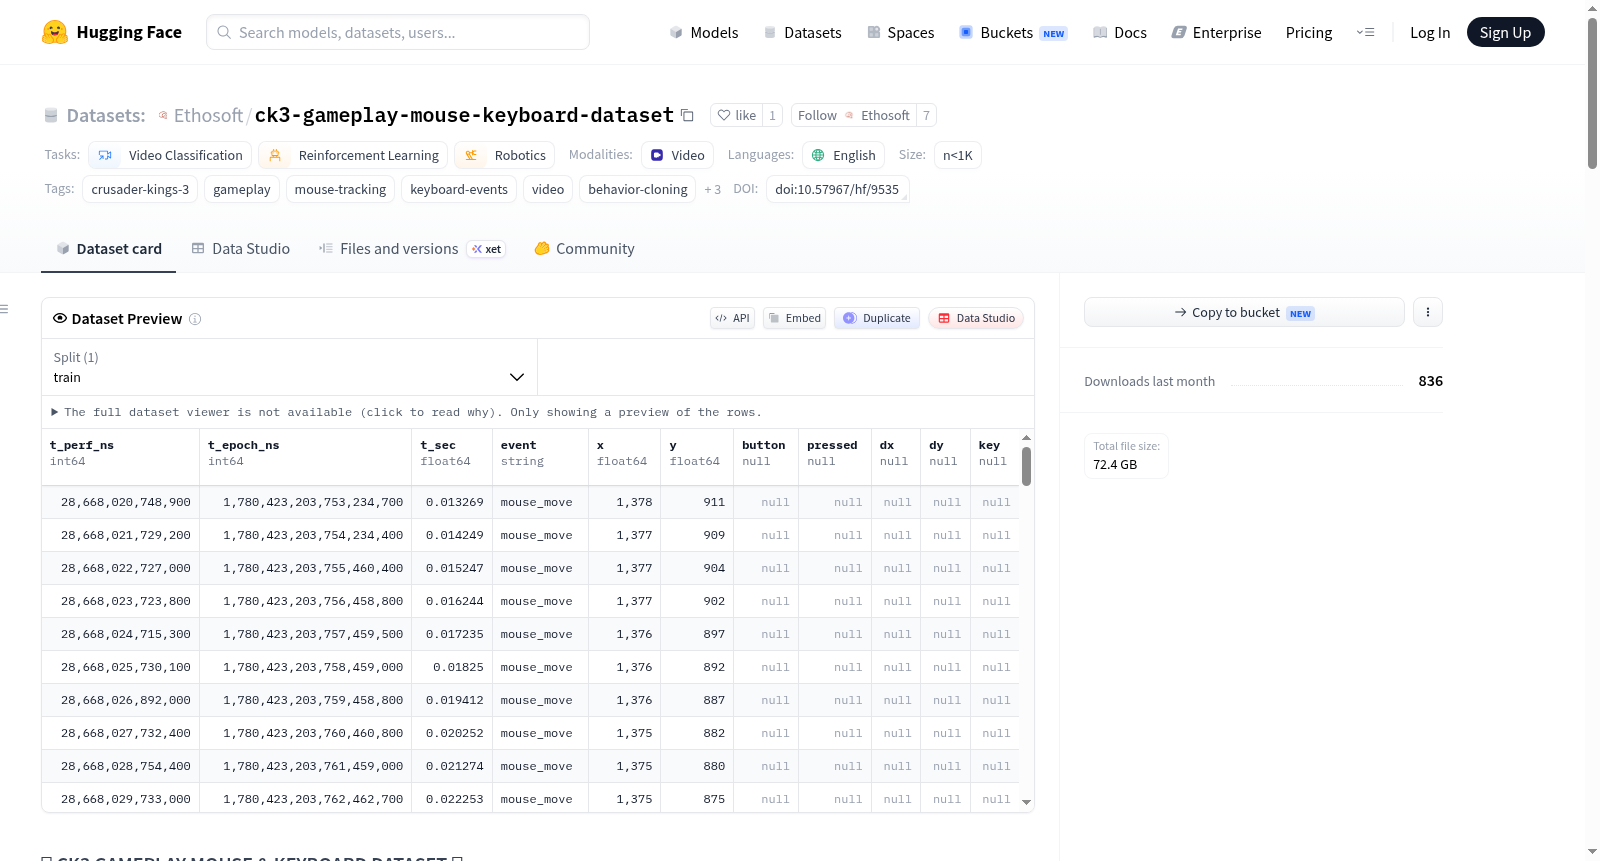Click the info icon beside Dataset Preview
This screenshot has width=1600, height=861.
point(195,319)
